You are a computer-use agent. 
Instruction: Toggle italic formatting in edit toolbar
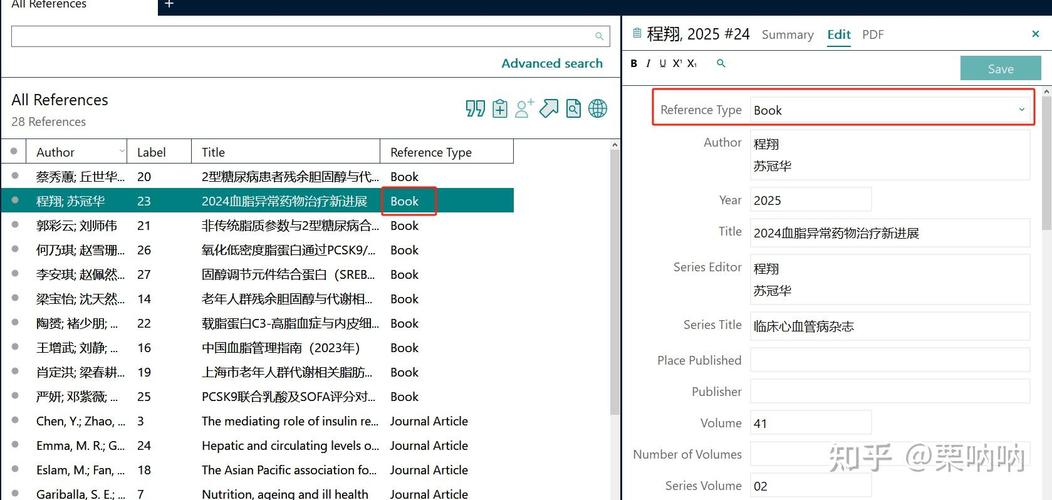point(648,64)
